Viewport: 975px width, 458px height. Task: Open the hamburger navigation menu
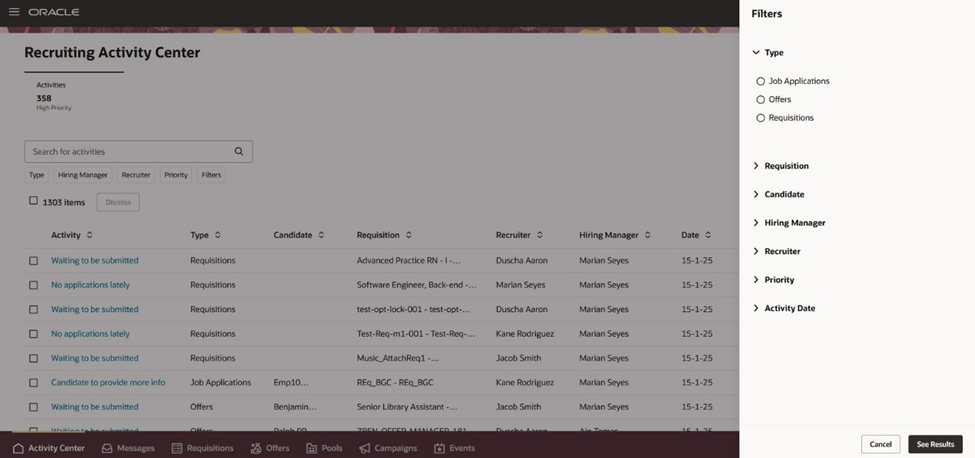click(14, 12)
